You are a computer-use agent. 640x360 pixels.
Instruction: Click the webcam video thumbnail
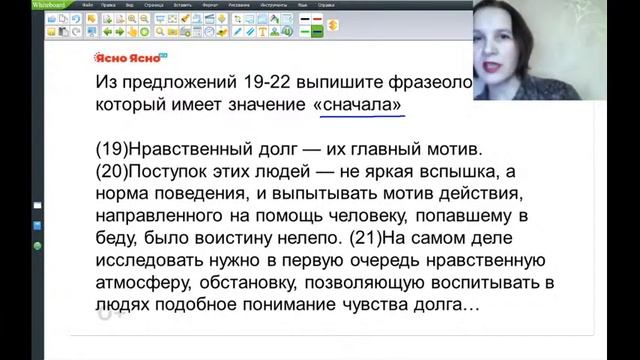[540, 50]
